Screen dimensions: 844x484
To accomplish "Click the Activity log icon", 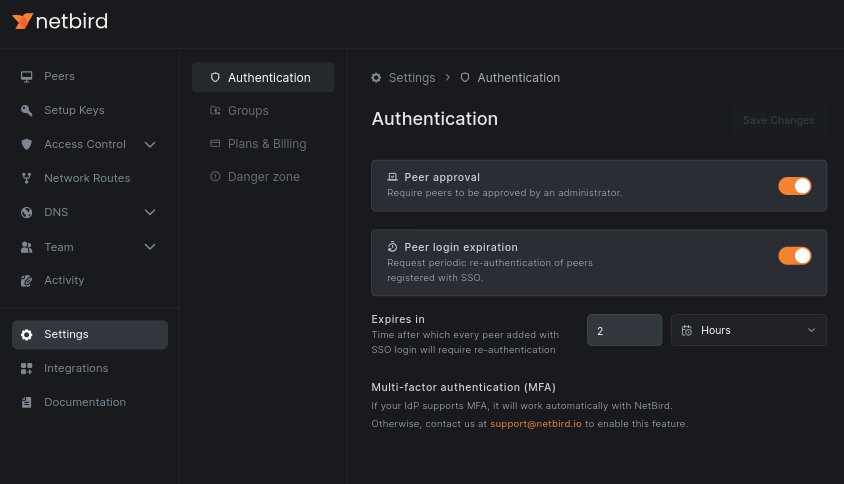I will coord(26,281).
